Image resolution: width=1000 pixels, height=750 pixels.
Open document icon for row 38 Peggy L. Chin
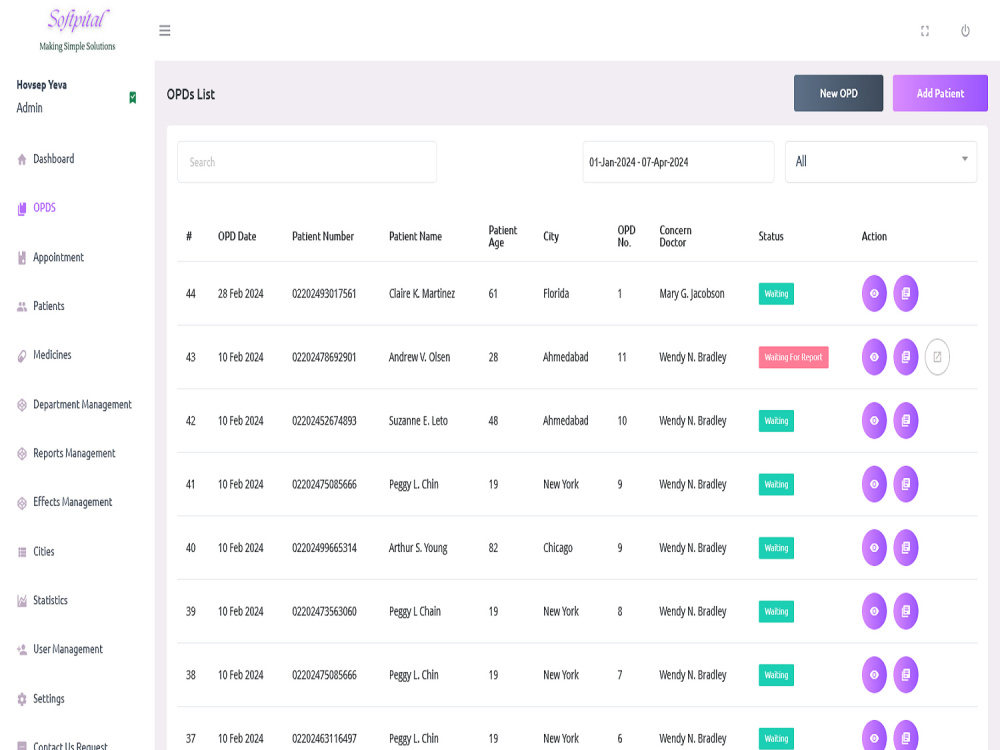tap(906, 675)
